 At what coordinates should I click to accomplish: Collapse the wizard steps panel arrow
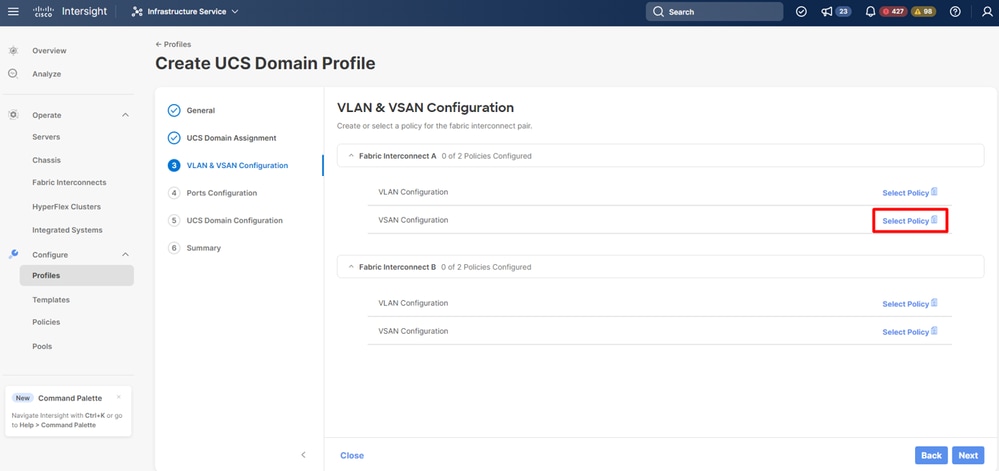[303, 454]
